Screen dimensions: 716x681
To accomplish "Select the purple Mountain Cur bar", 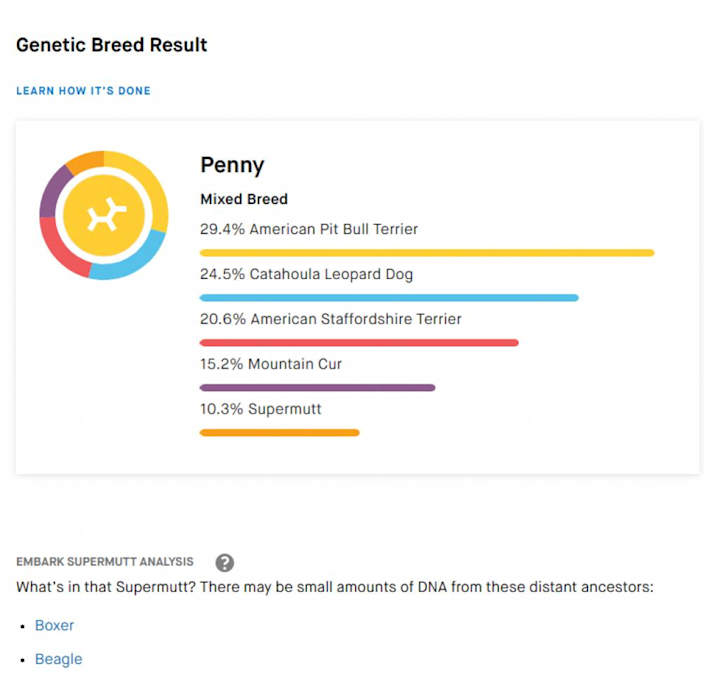I will [x=317, y=388].
